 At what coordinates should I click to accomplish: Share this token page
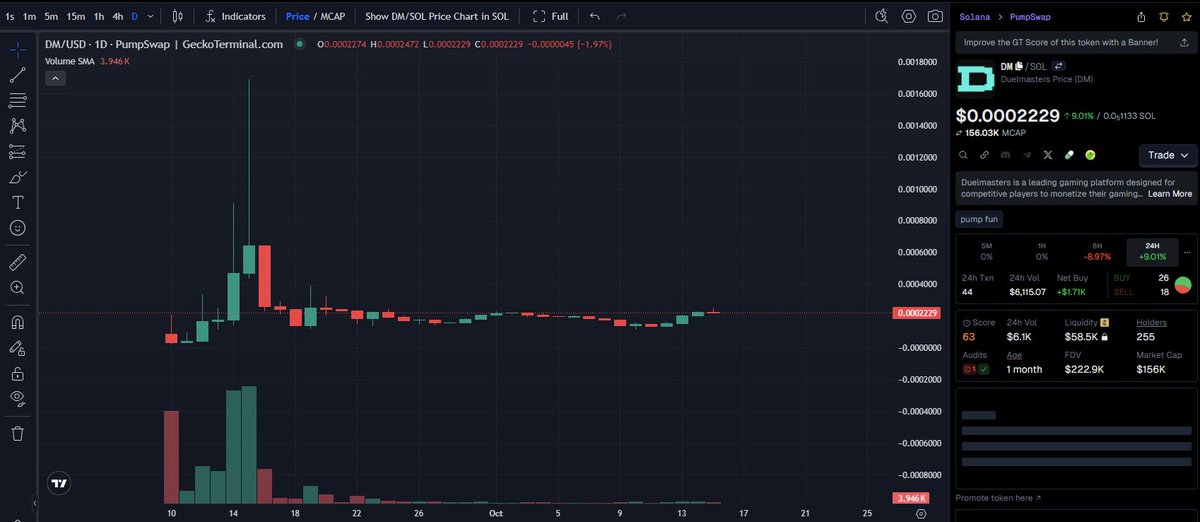click(x=1141, y=17)
